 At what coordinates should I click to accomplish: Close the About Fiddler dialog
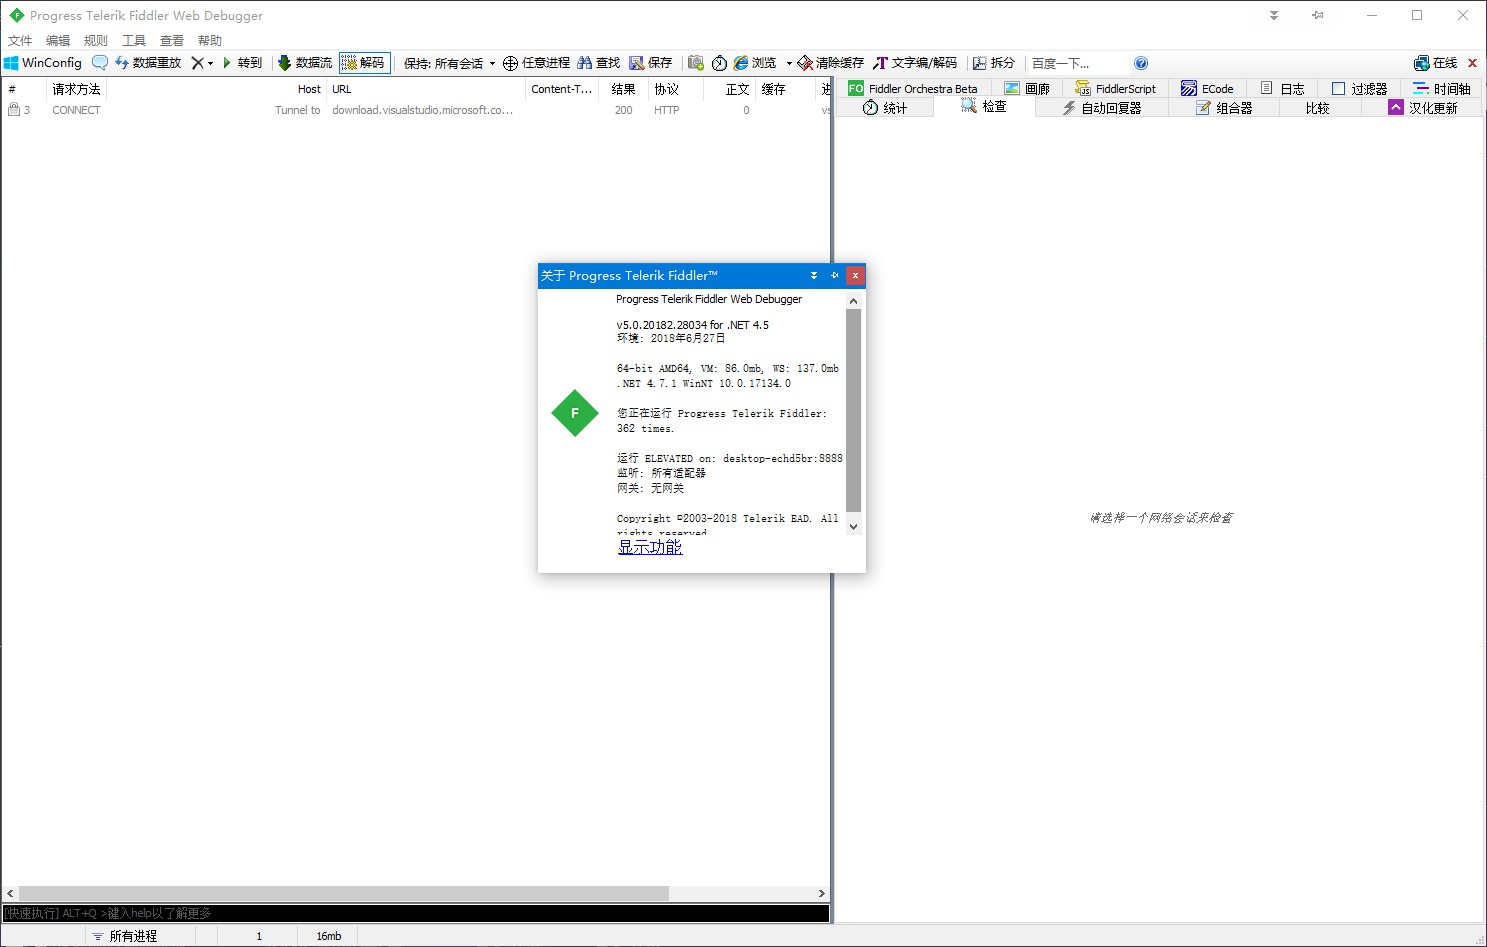click(x=855, y=275)
